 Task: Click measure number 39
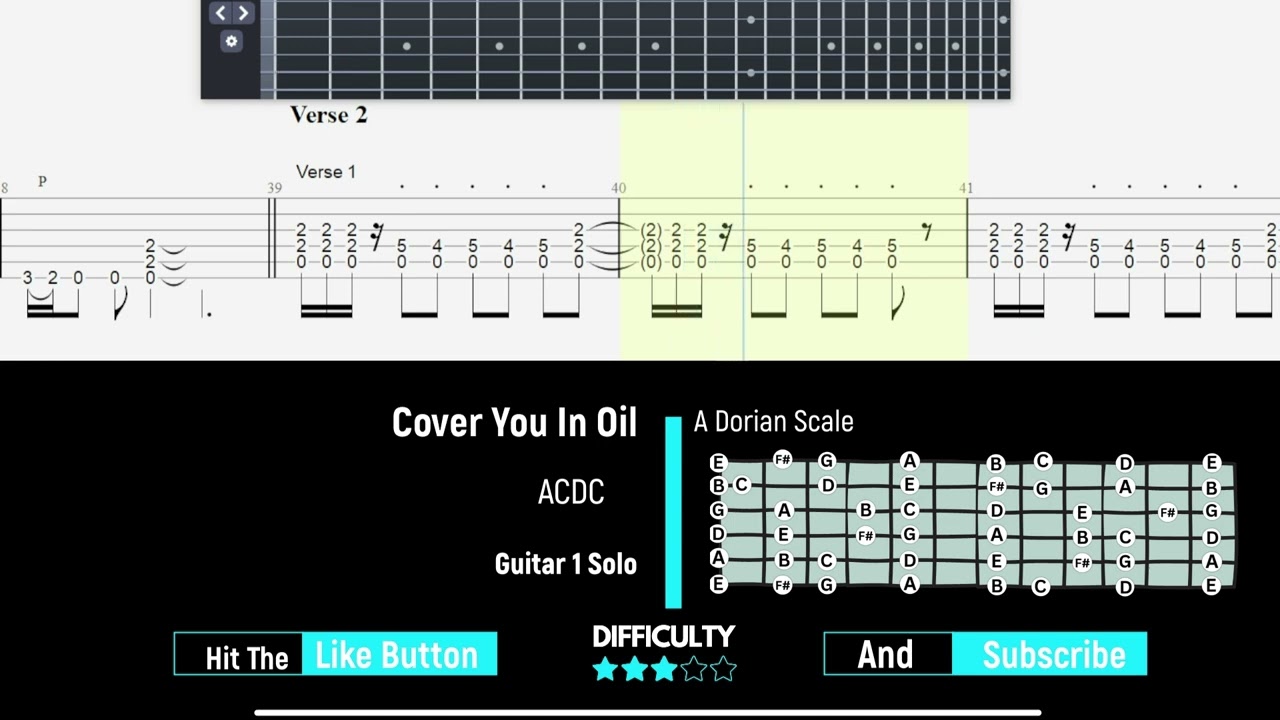pyautogui.click(x=274, y=188)
